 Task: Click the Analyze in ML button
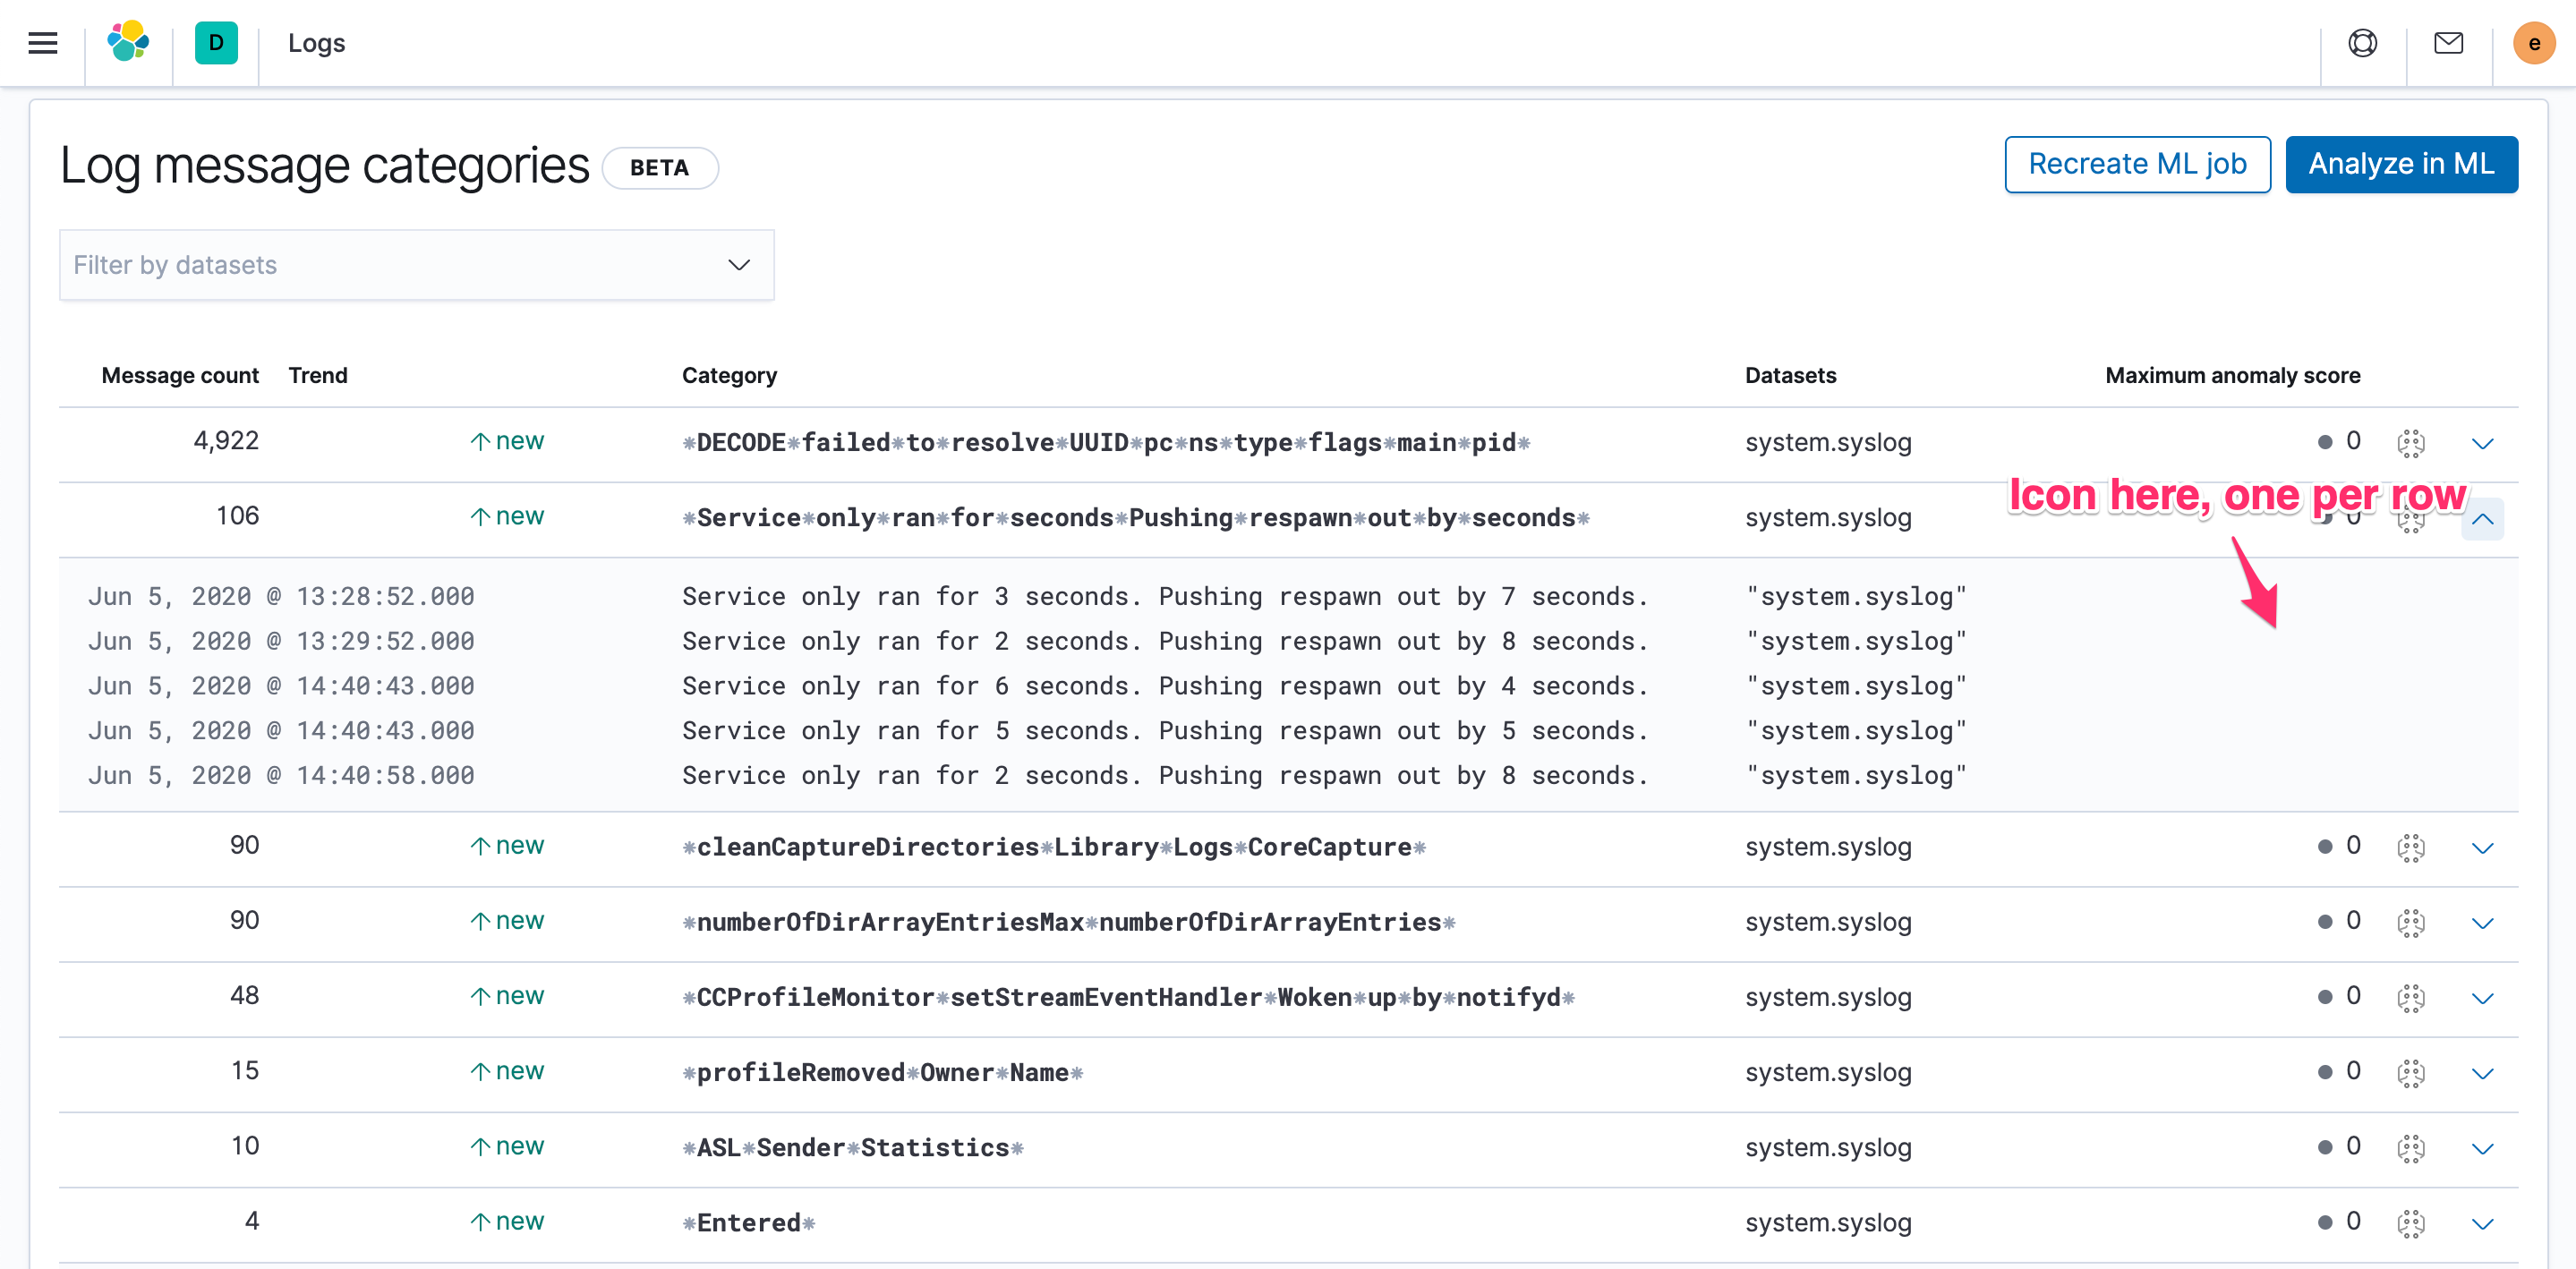2402,163
